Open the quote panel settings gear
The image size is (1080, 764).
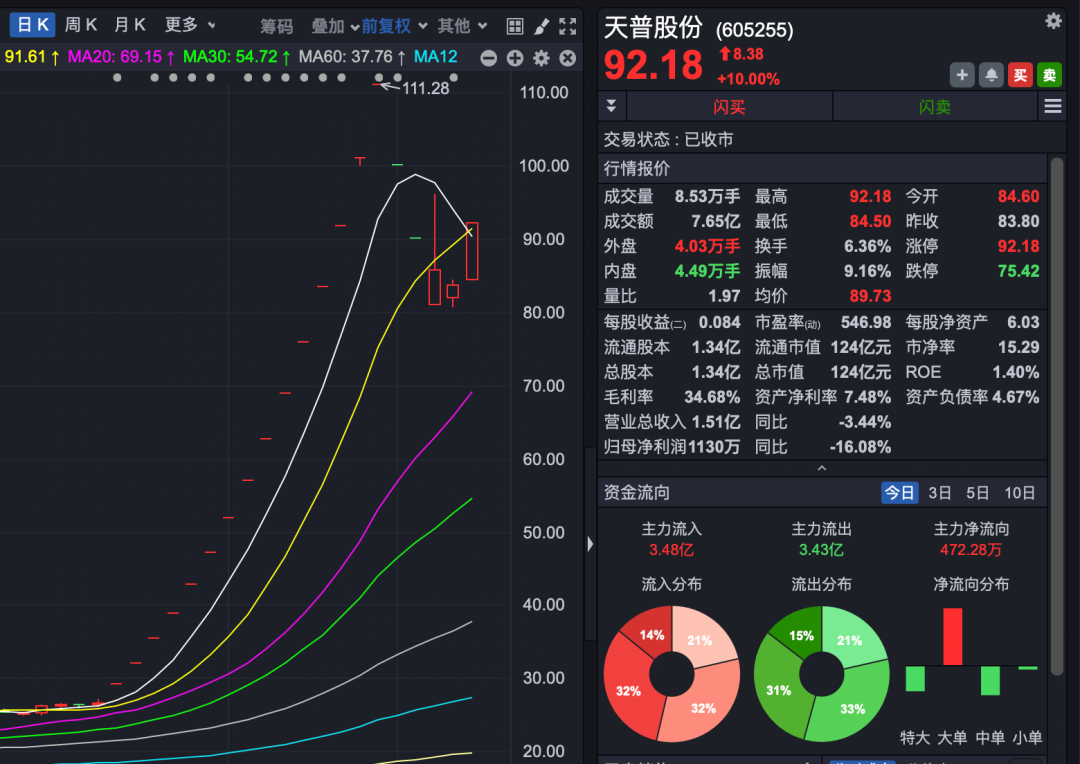[x=1053, y=21]
